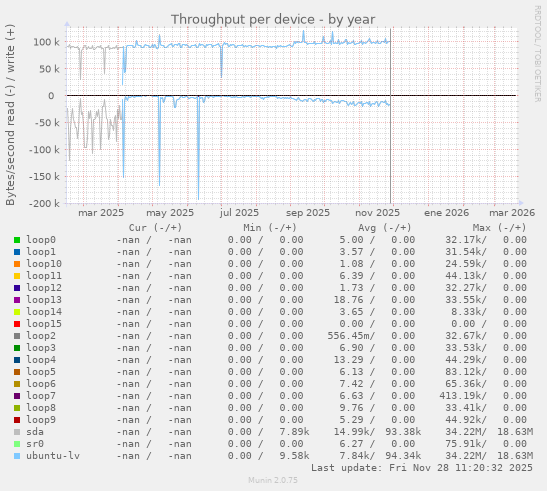This screenshot has width=547, height=491.
Task: Click the 100 k y-axis label
Action: point(46,42)
